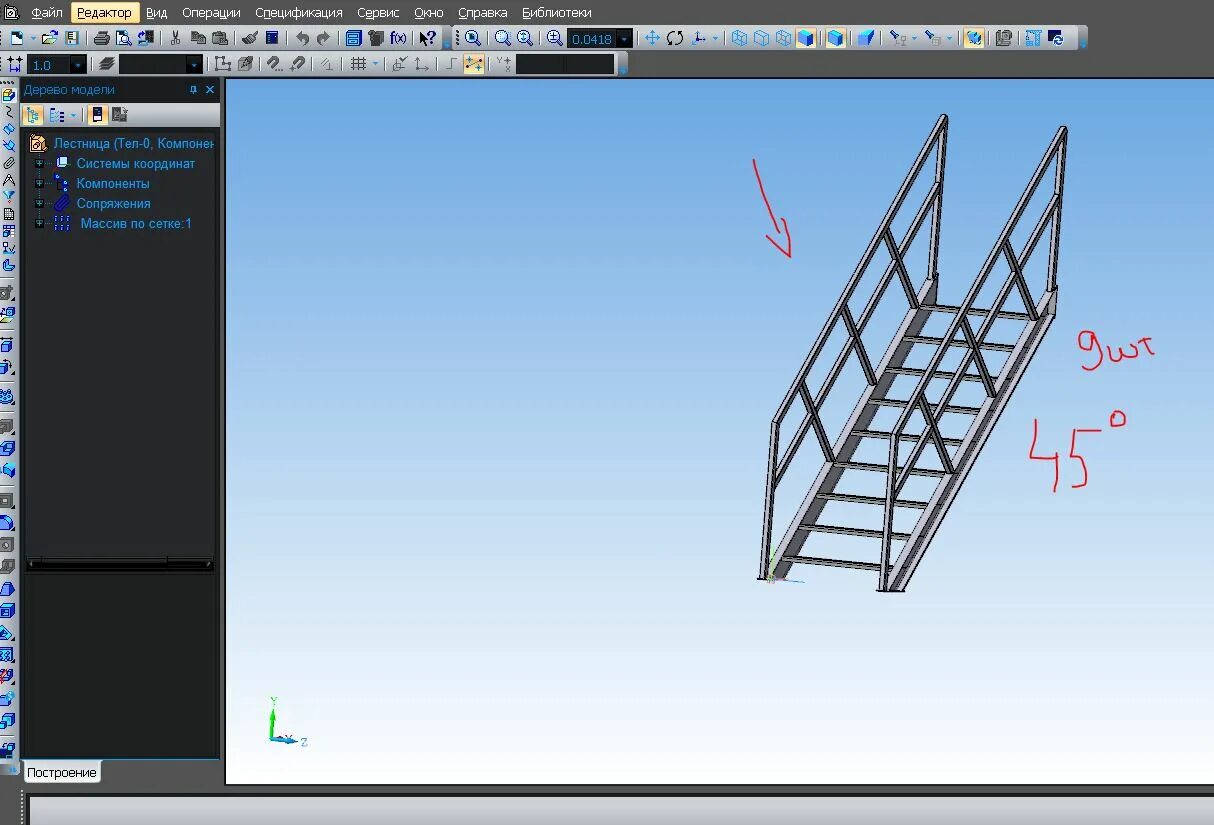1214x825 pixels.
Task: Click in the current step field 1.0
Action: [x=47, y=64]
